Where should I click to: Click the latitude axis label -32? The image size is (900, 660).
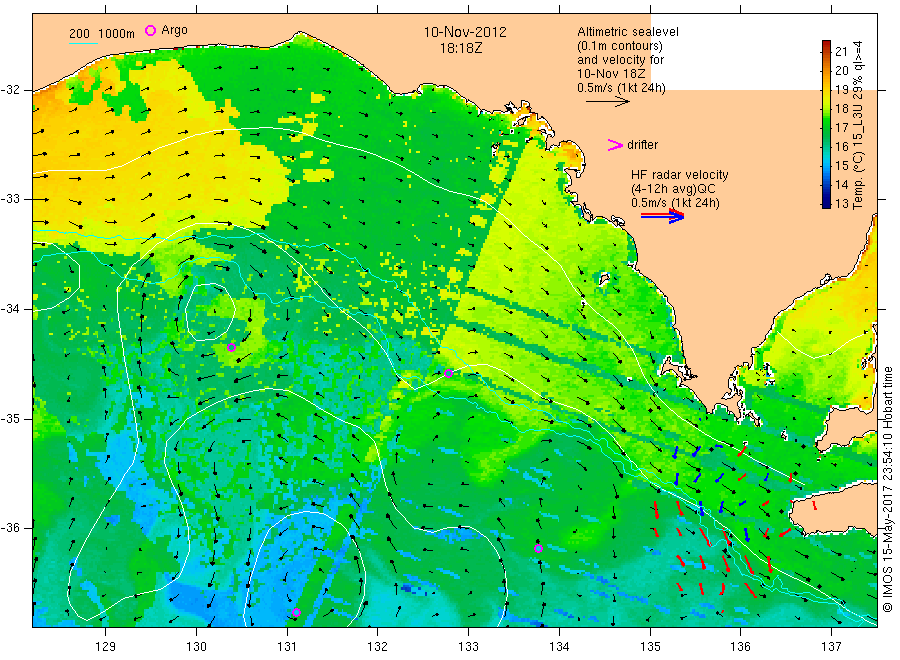coord(10,90)
